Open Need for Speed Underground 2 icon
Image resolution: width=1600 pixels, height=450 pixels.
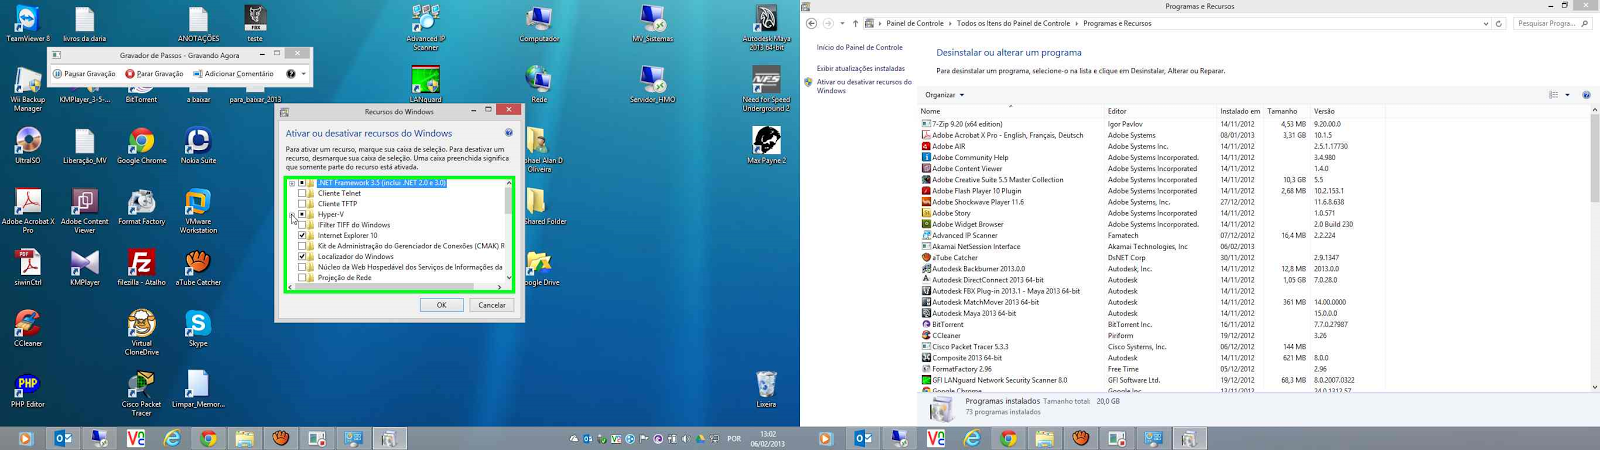(x=766, y=89)
